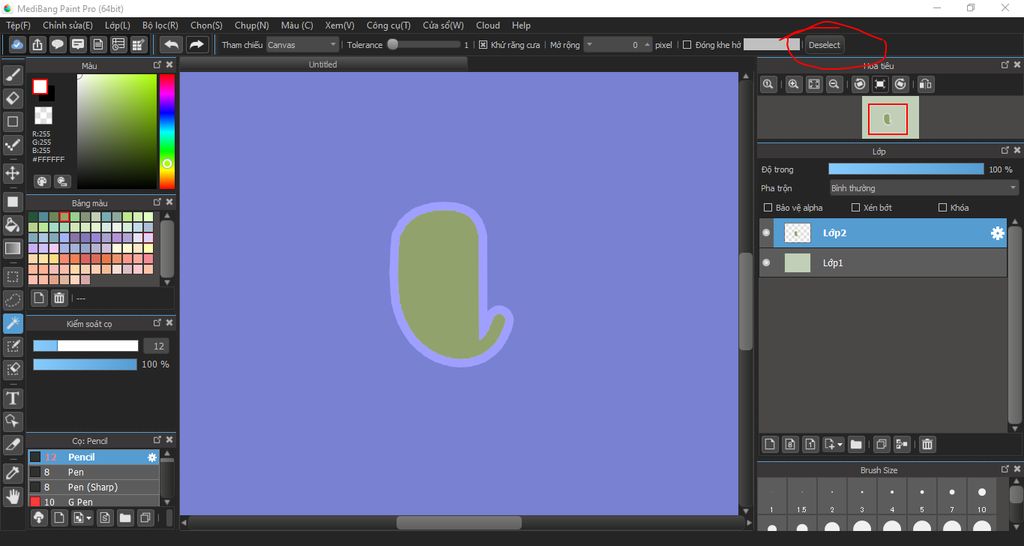Select the Select Pen tool

(x=12, y=346)
